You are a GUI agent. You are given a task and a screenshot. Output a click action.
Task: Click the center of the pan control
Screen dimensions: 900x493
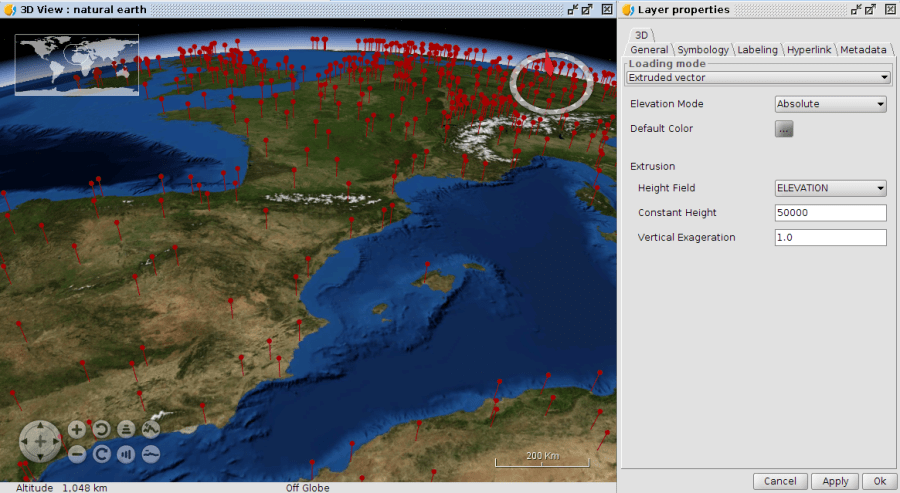click(40, 441)
